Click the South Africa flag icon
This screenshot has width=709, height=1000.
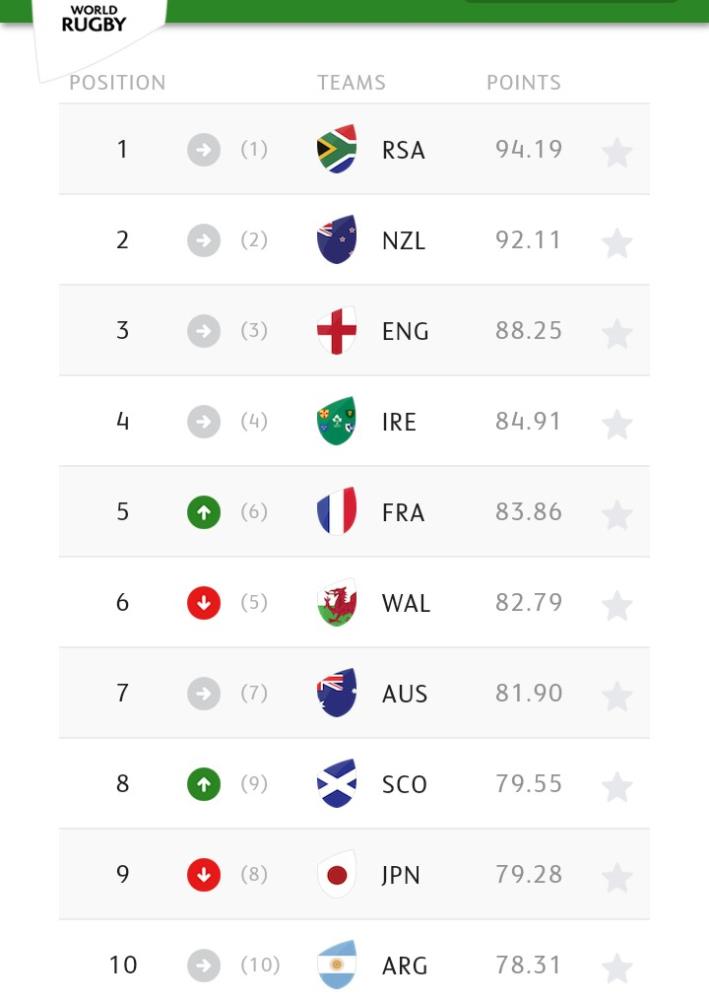coord(337,150)
